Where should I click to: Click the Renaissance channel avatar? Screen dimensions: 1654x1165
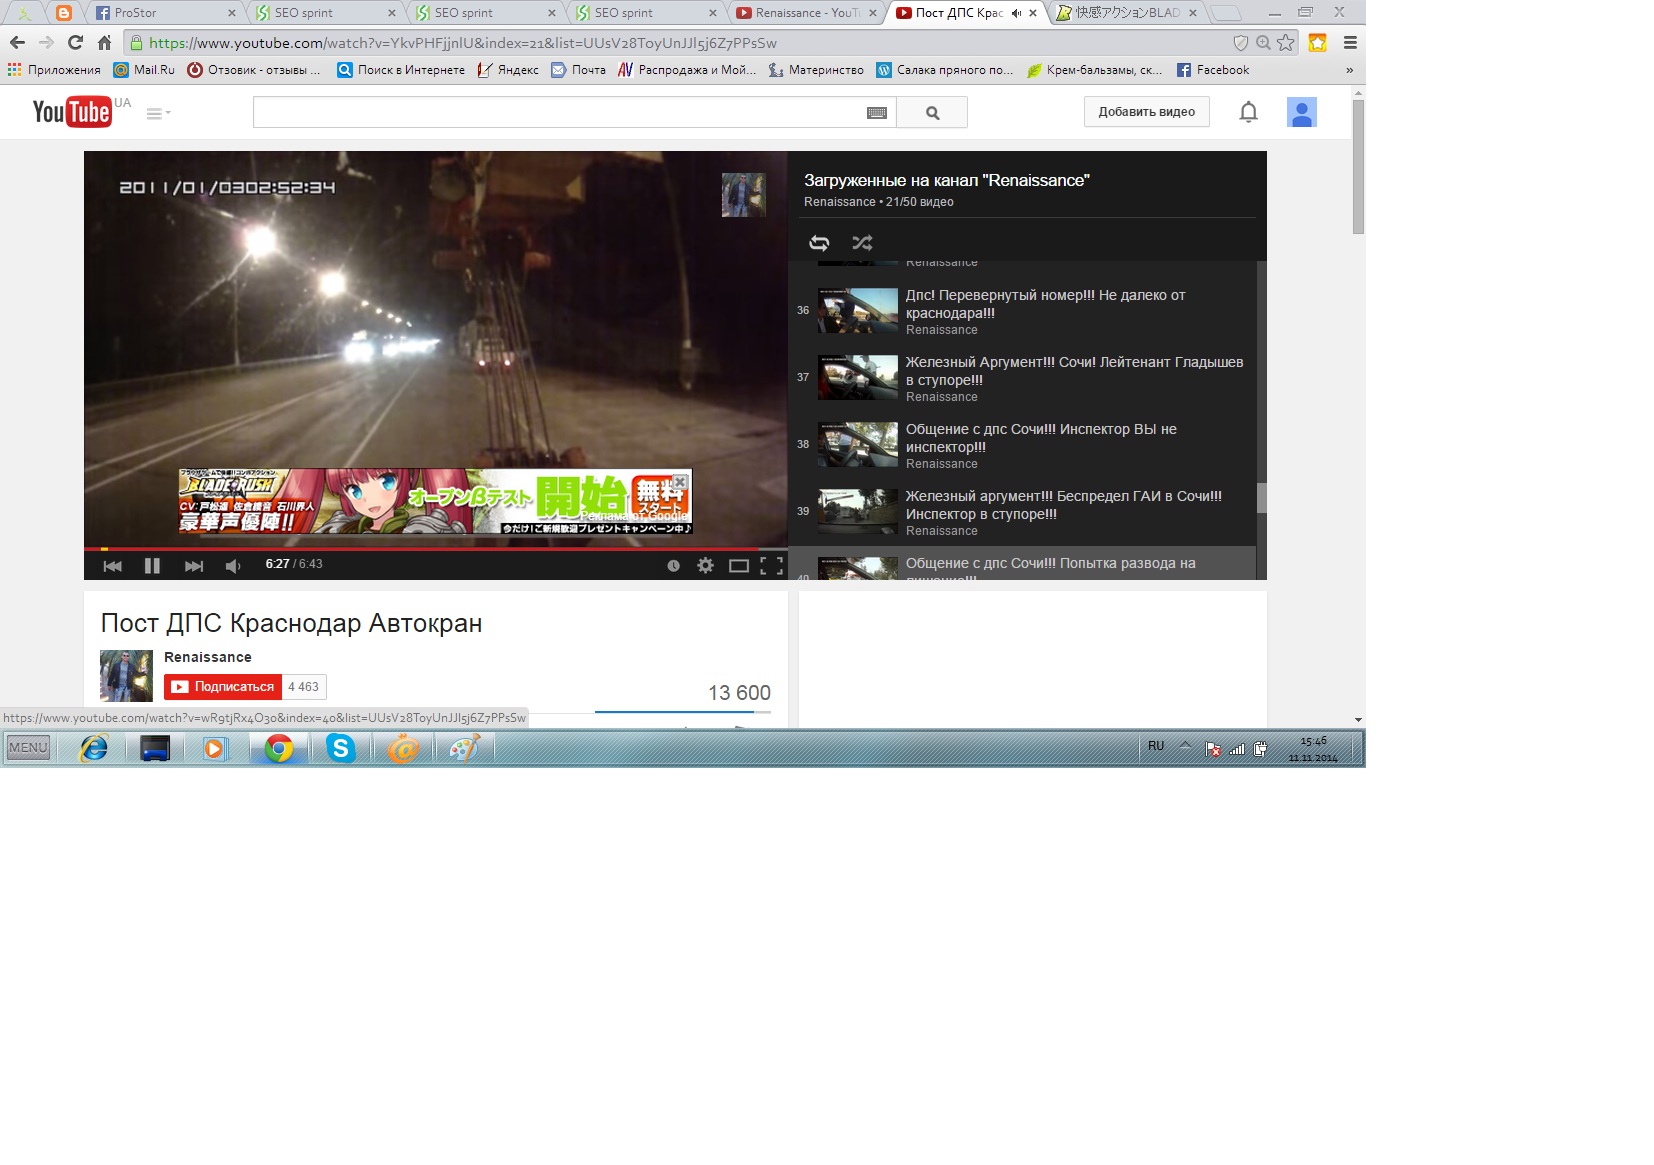[x=126, y=675]
